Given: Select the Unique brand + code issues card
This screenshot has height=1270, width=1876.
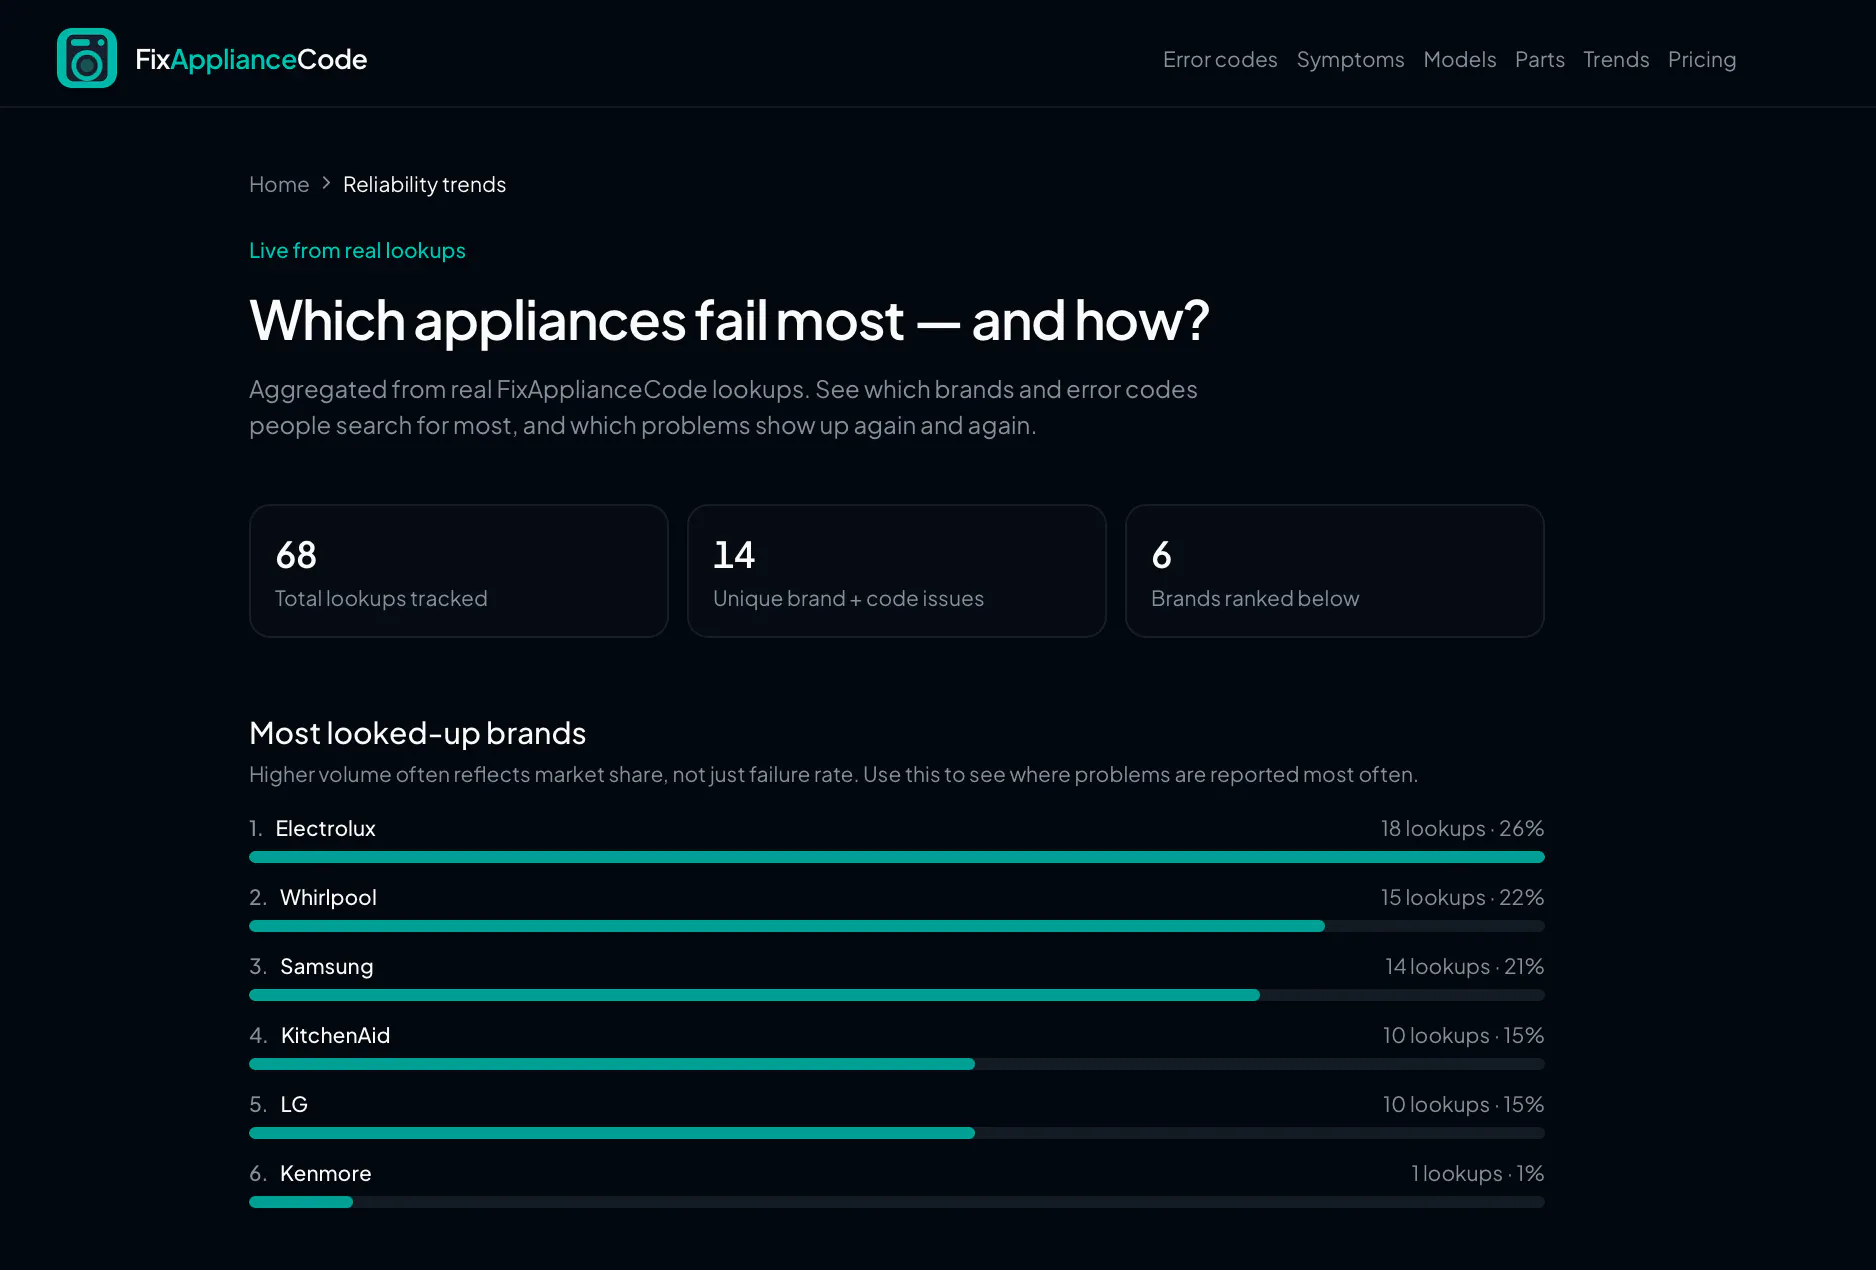Looking at the screenshot, I should coord(897,571).
